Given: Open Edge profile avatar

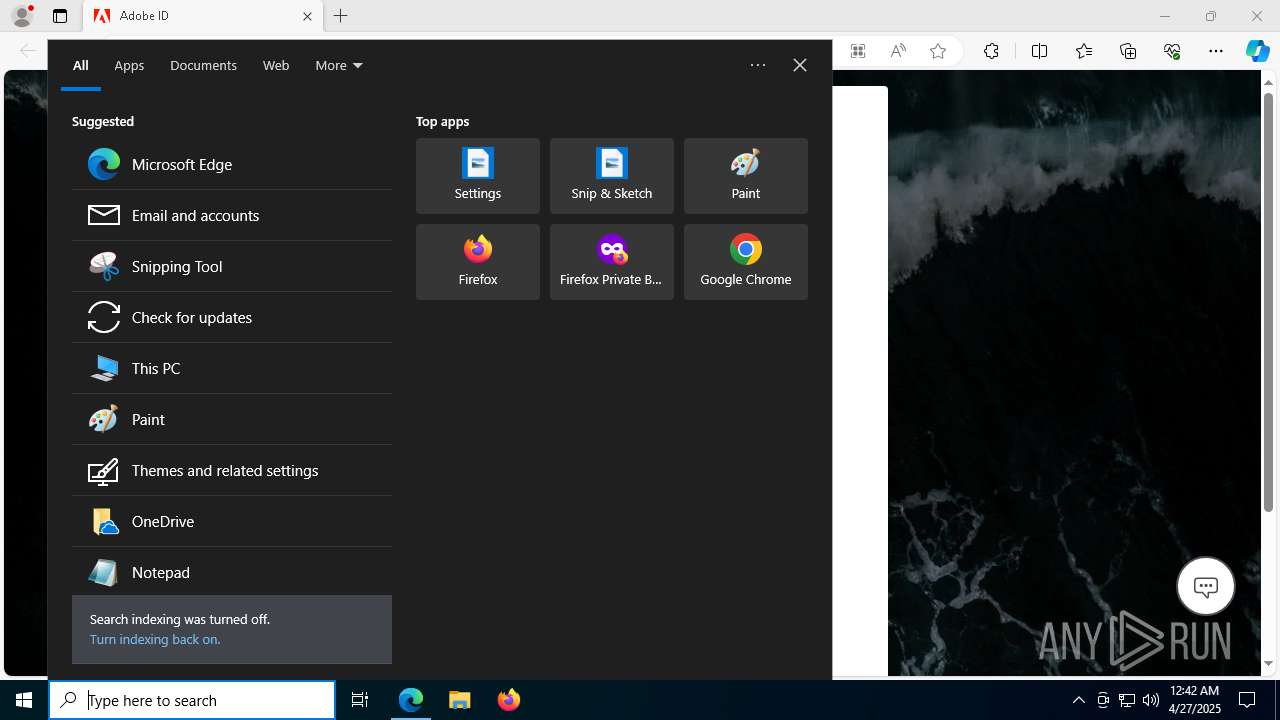Looking at the screenshot, I should coord(22,16).
